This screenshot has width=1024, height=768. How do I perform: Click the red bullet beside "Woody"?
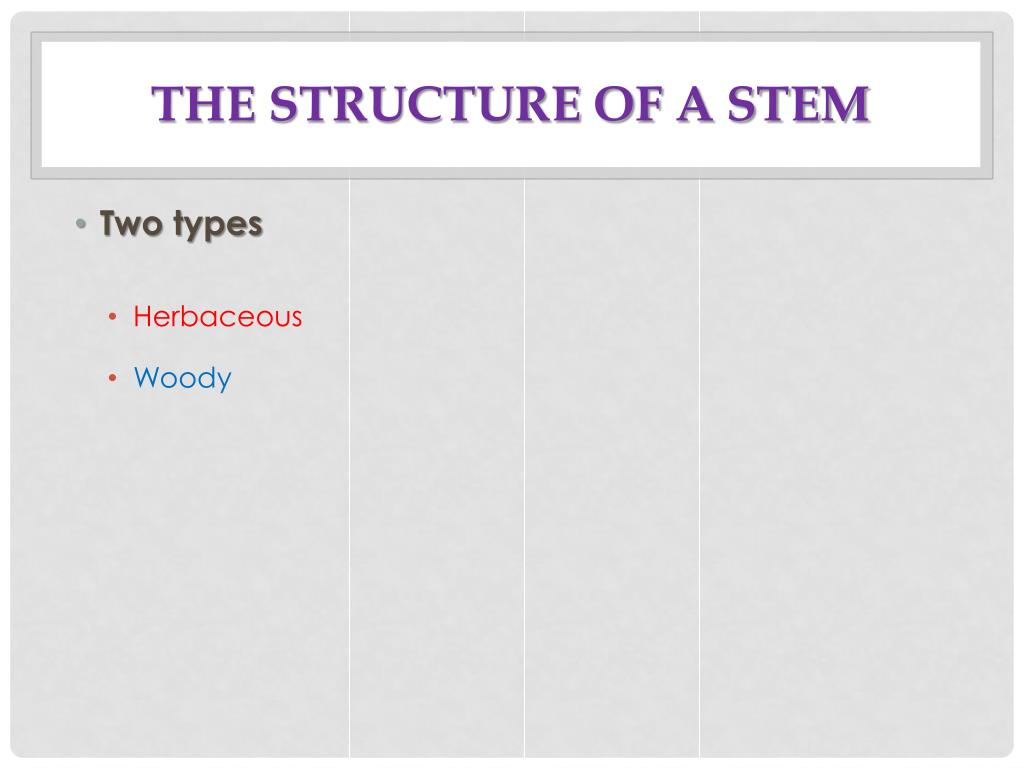point(112,377)
